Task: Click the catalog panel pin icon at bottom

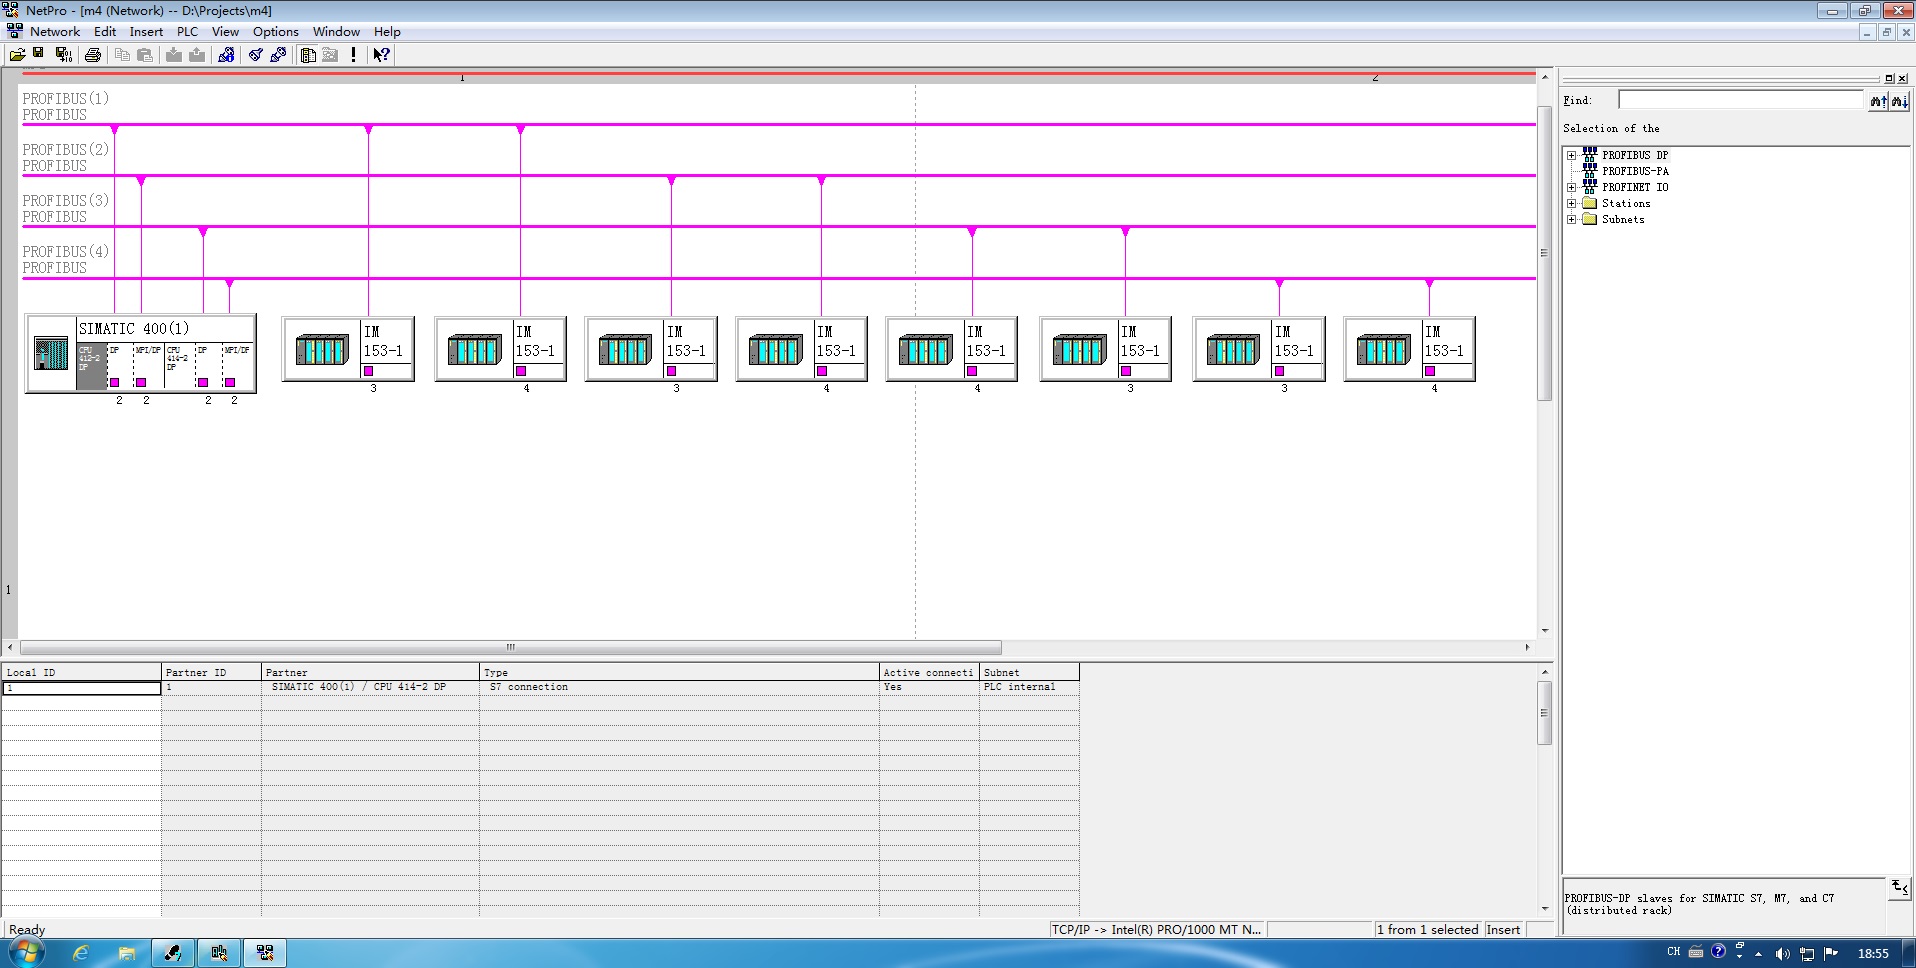Action: click(x=1899, y=887)
